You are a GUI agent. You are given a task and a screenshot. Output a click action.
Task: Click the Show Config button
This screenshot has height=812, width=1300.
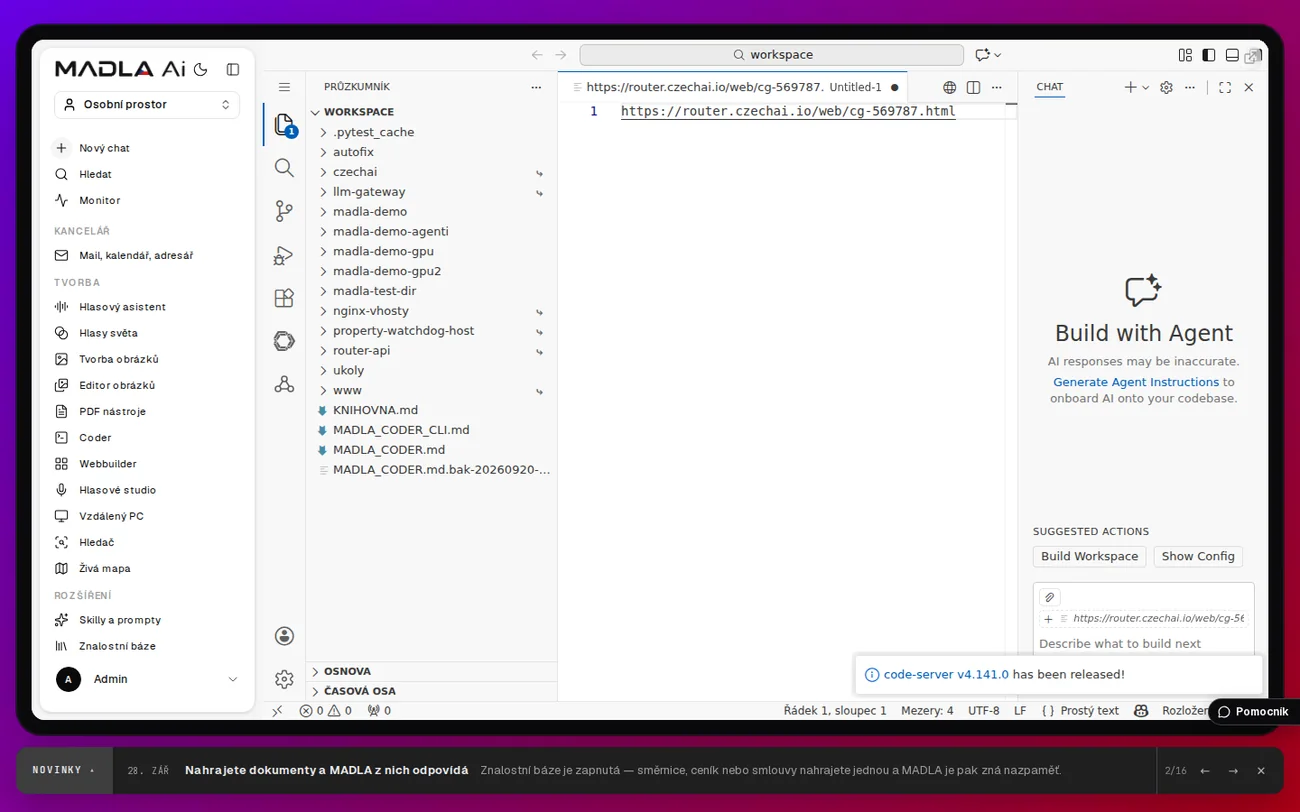click(x=1198, y=556)
